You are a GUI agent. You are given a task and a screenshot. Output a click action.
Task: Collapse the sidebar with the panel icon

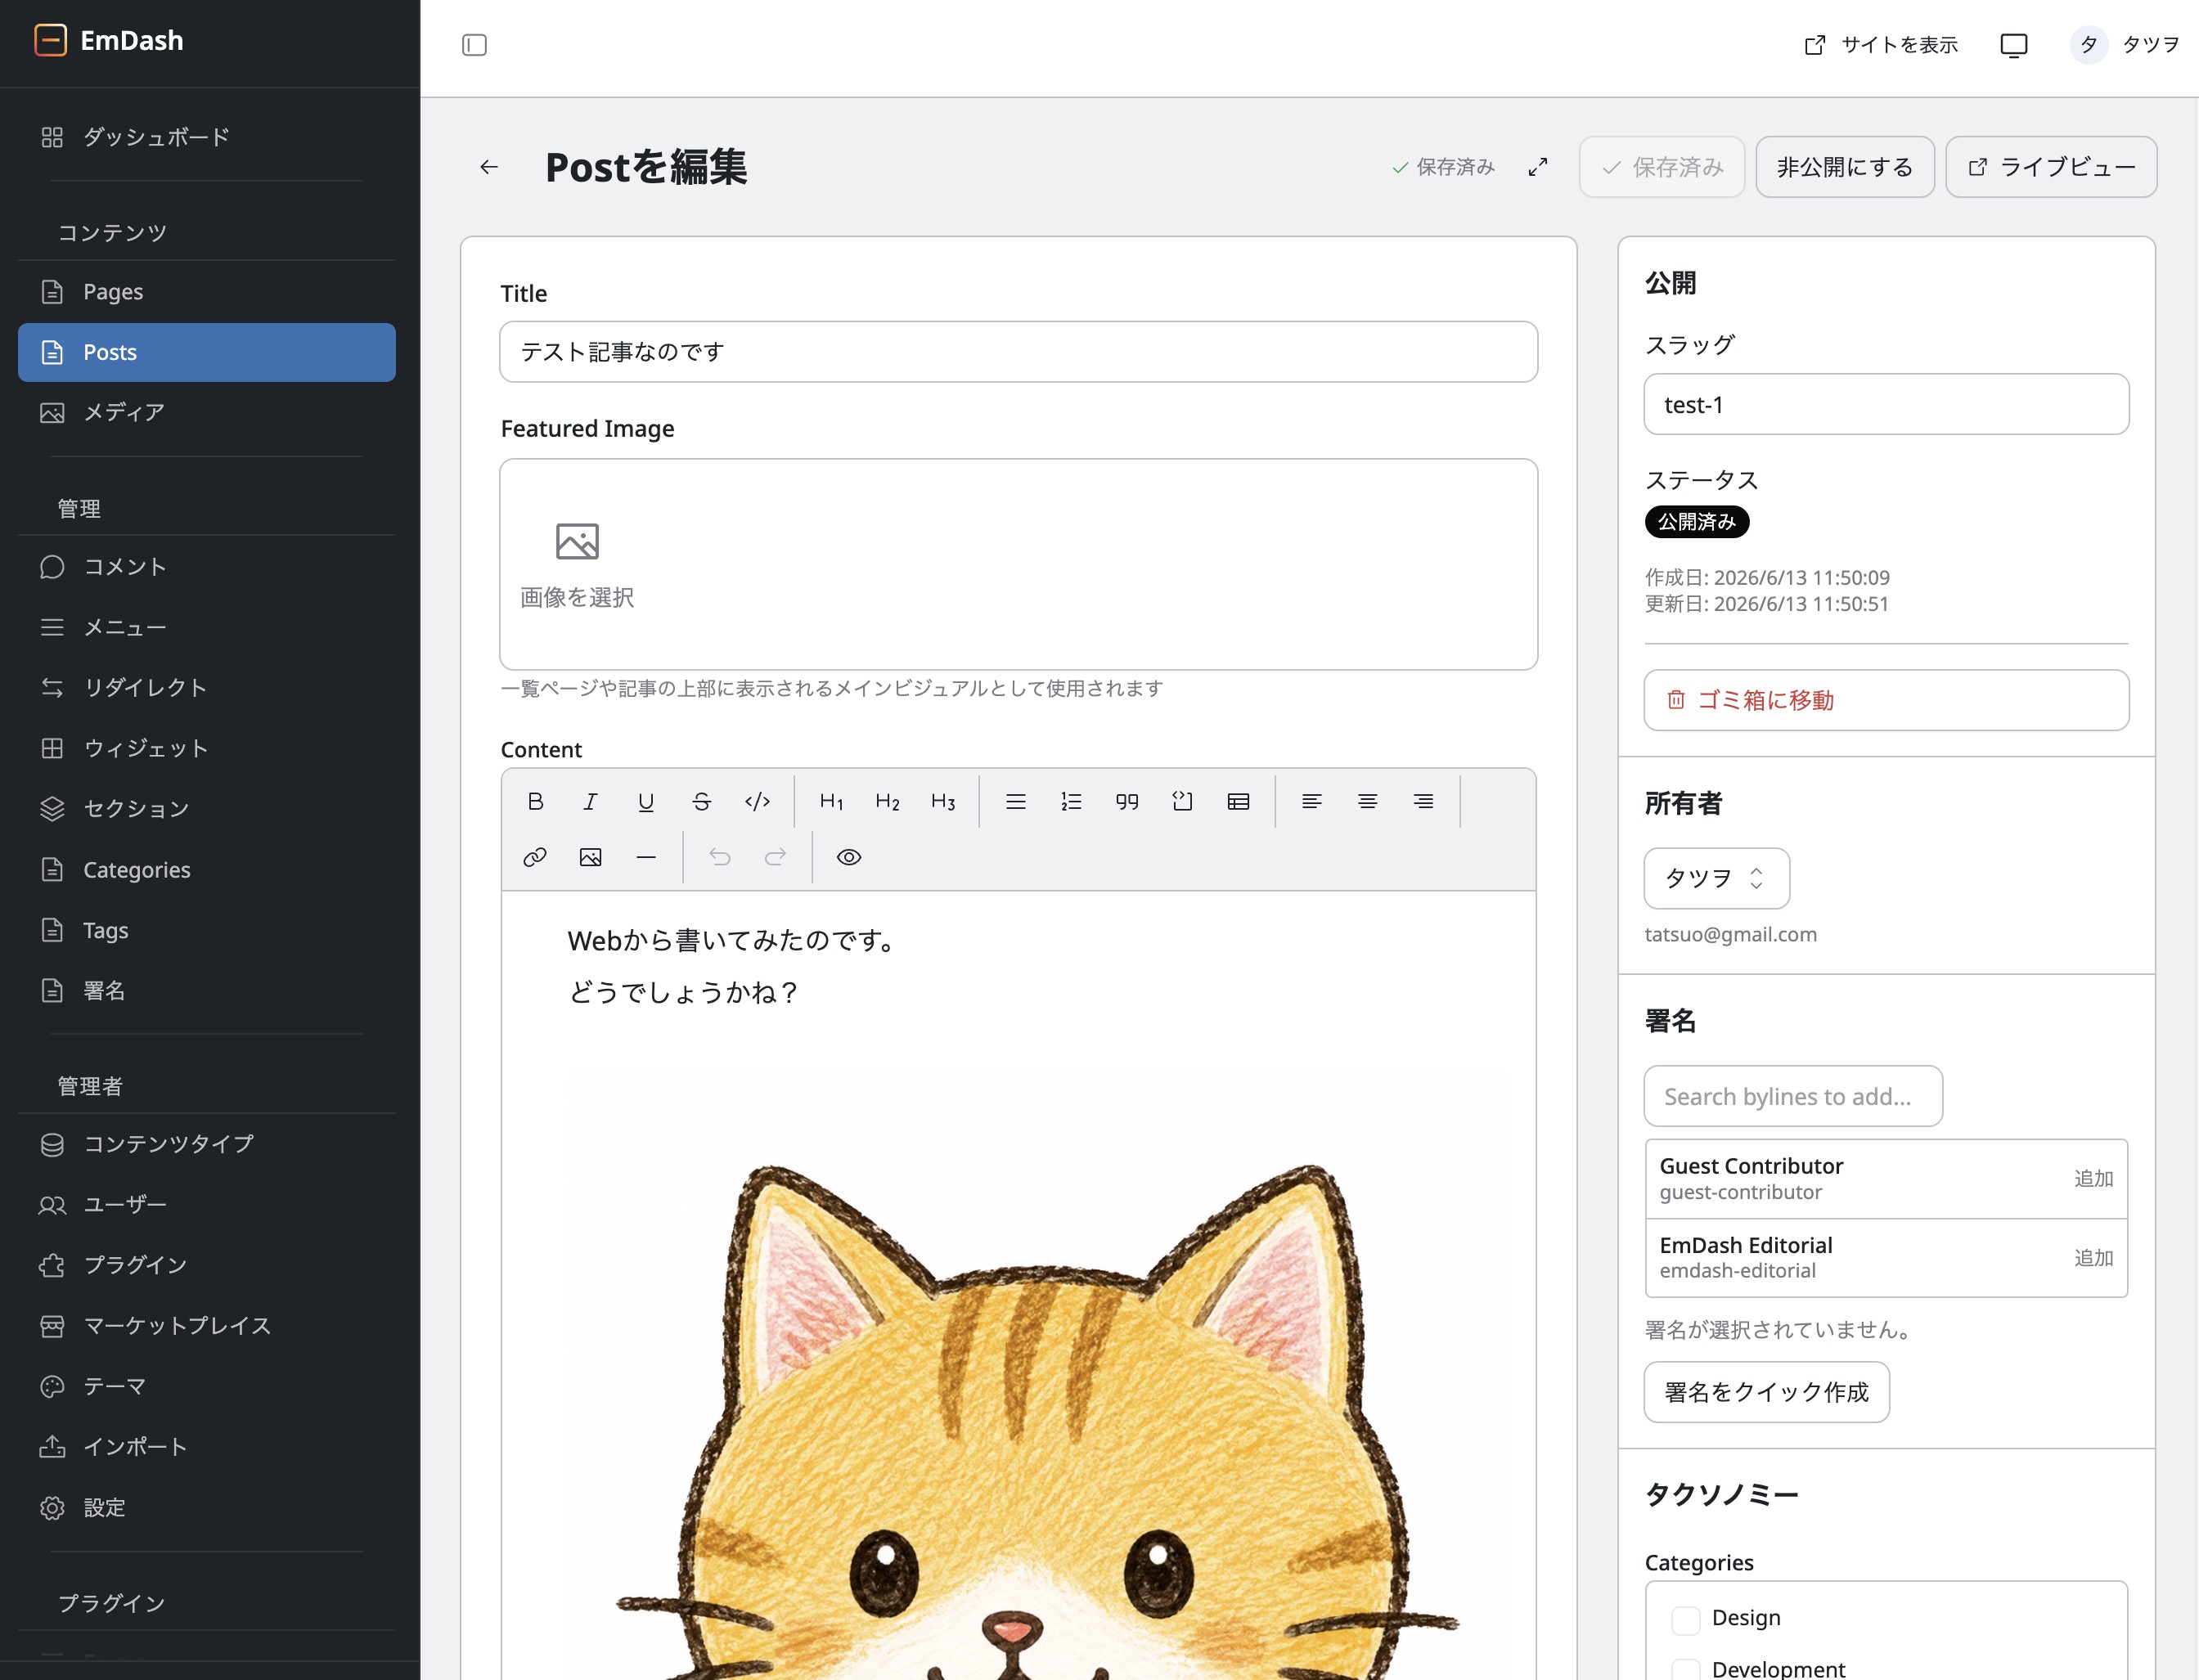(x=474, y=45)
